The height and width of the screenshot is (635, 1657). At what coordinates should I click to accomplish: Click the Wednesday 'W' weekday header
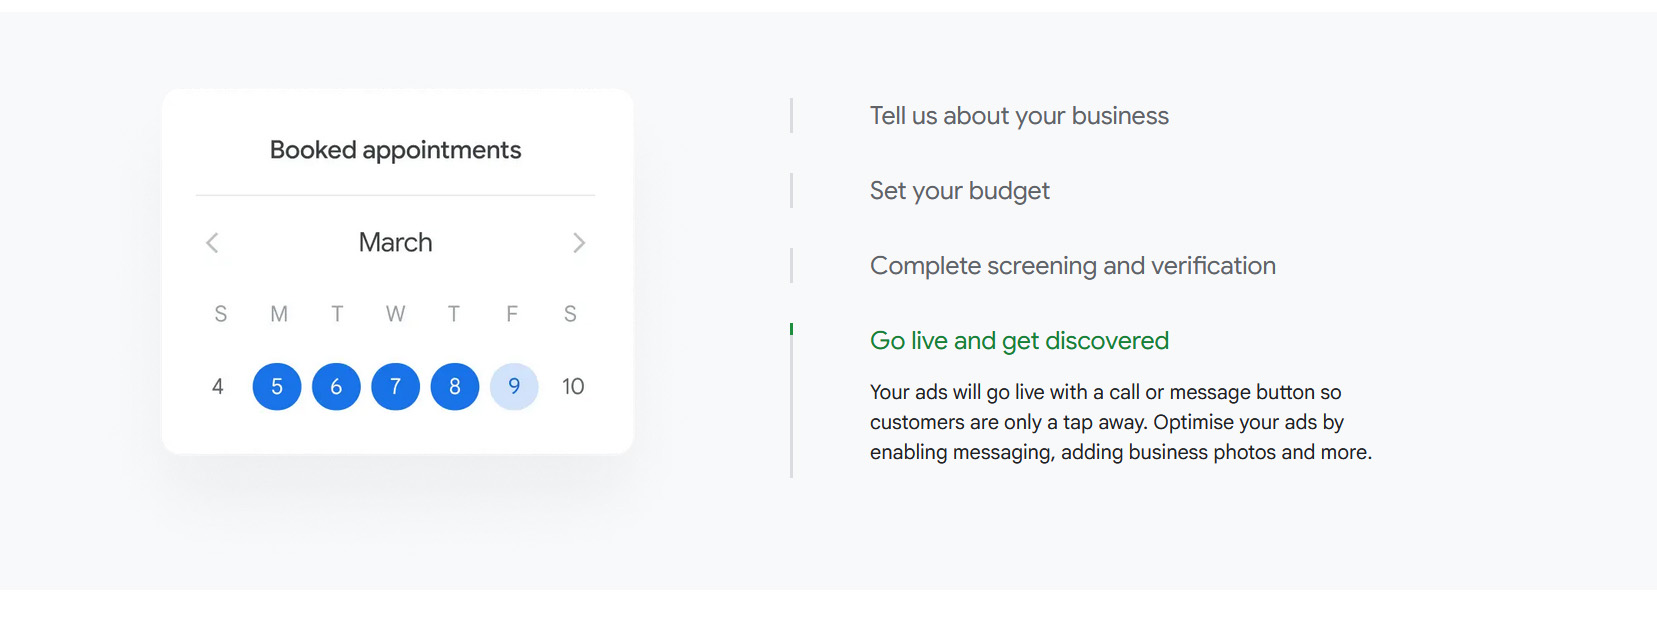pos(395,315)
